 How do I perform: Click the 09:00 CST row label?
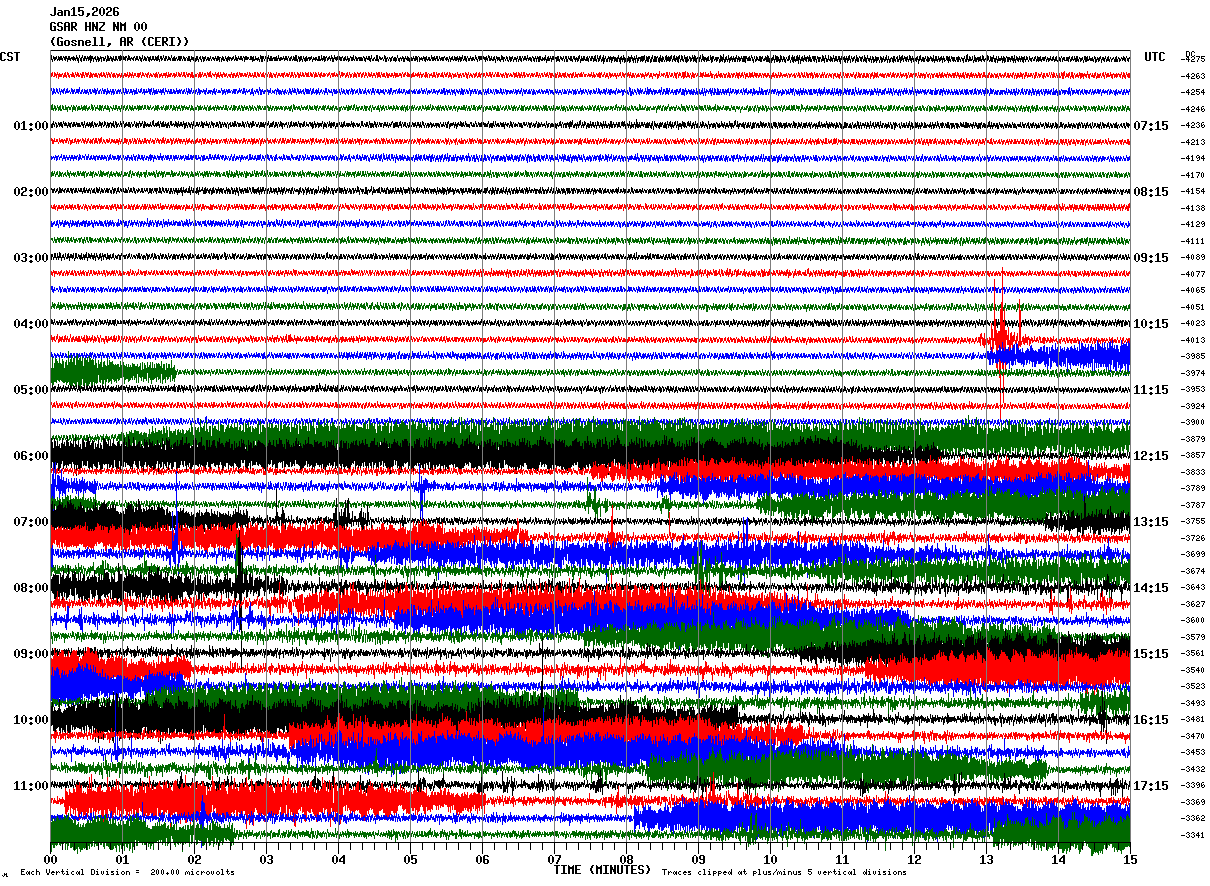pos(31,654)
